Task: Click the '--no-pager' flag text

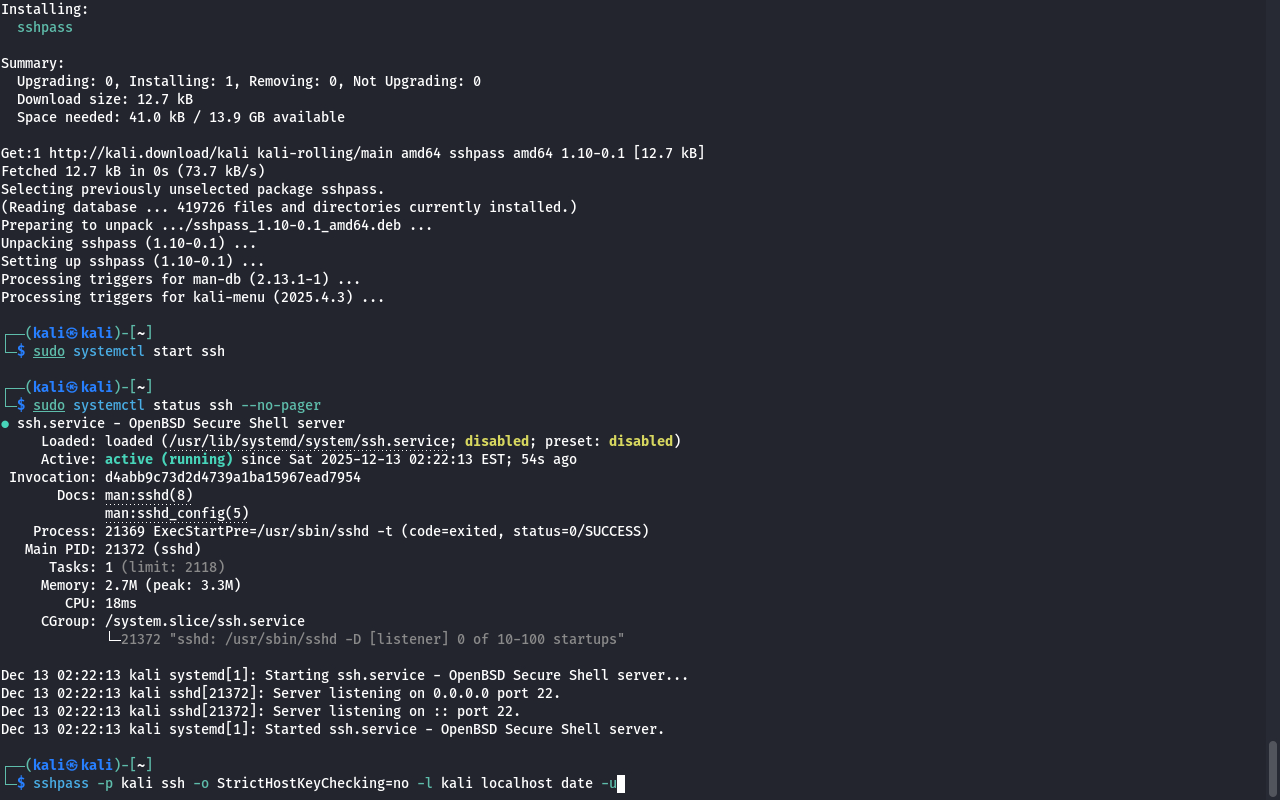Action: 281,405
